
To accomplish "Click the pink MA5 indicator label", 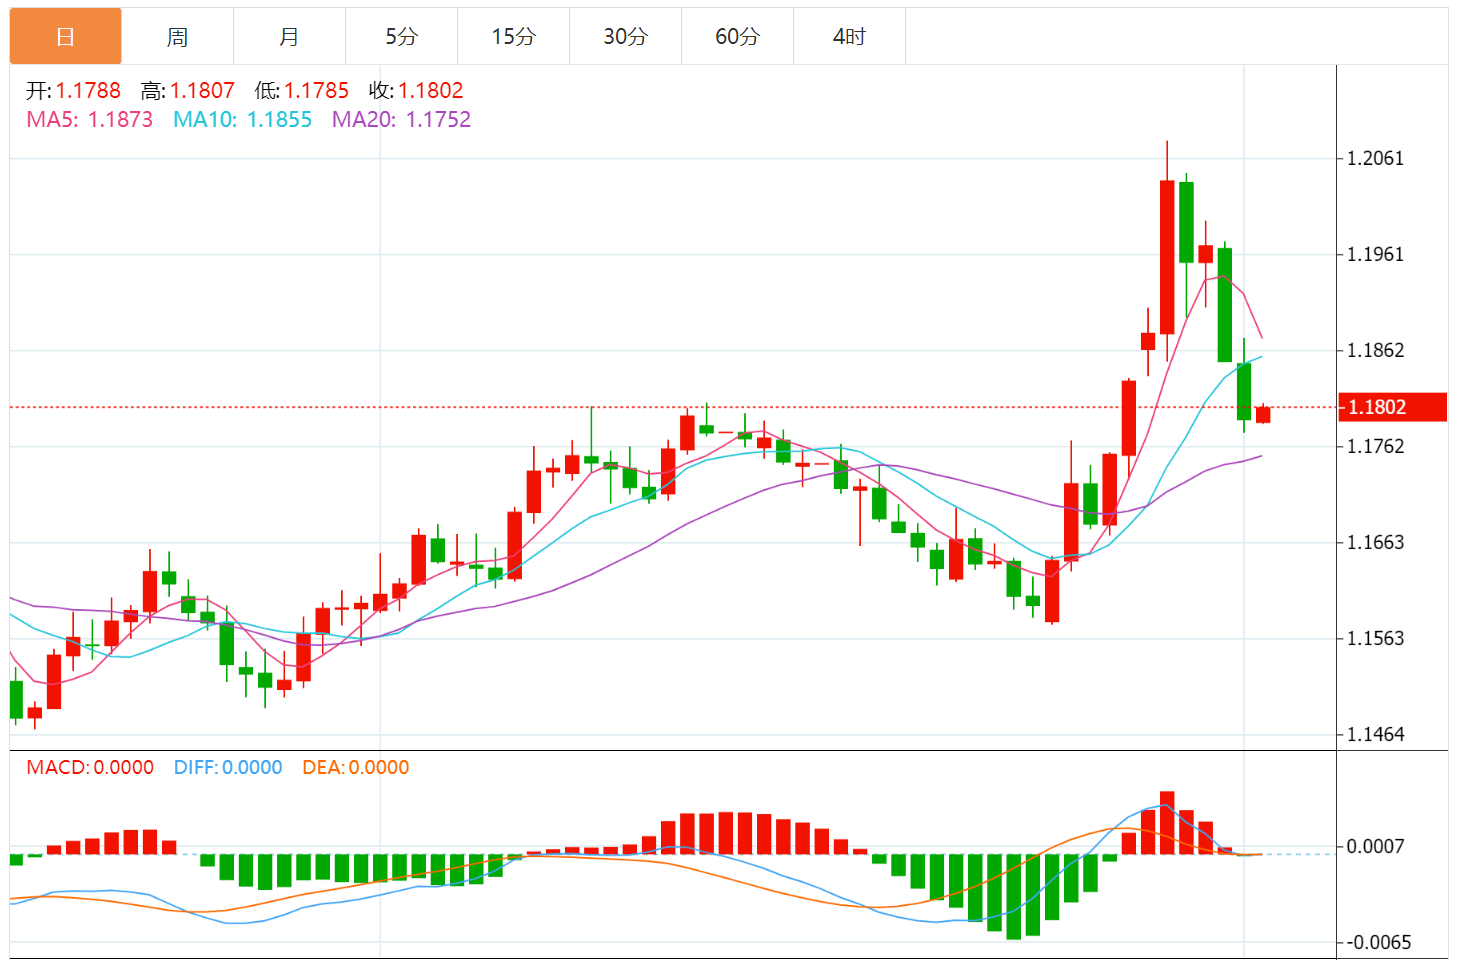I will pyautogui.click(x=90, y=120).
